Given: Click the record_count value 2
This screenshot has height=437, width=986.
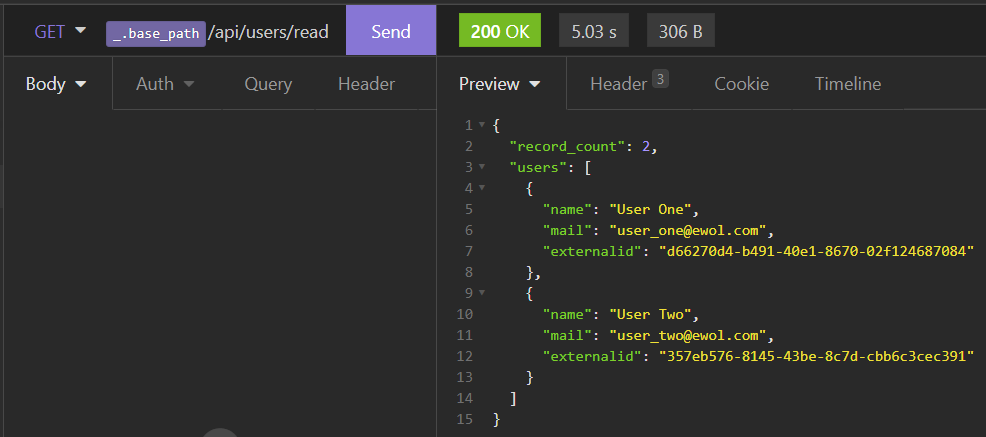Looking at the screenshot, I should pos(646,147).
